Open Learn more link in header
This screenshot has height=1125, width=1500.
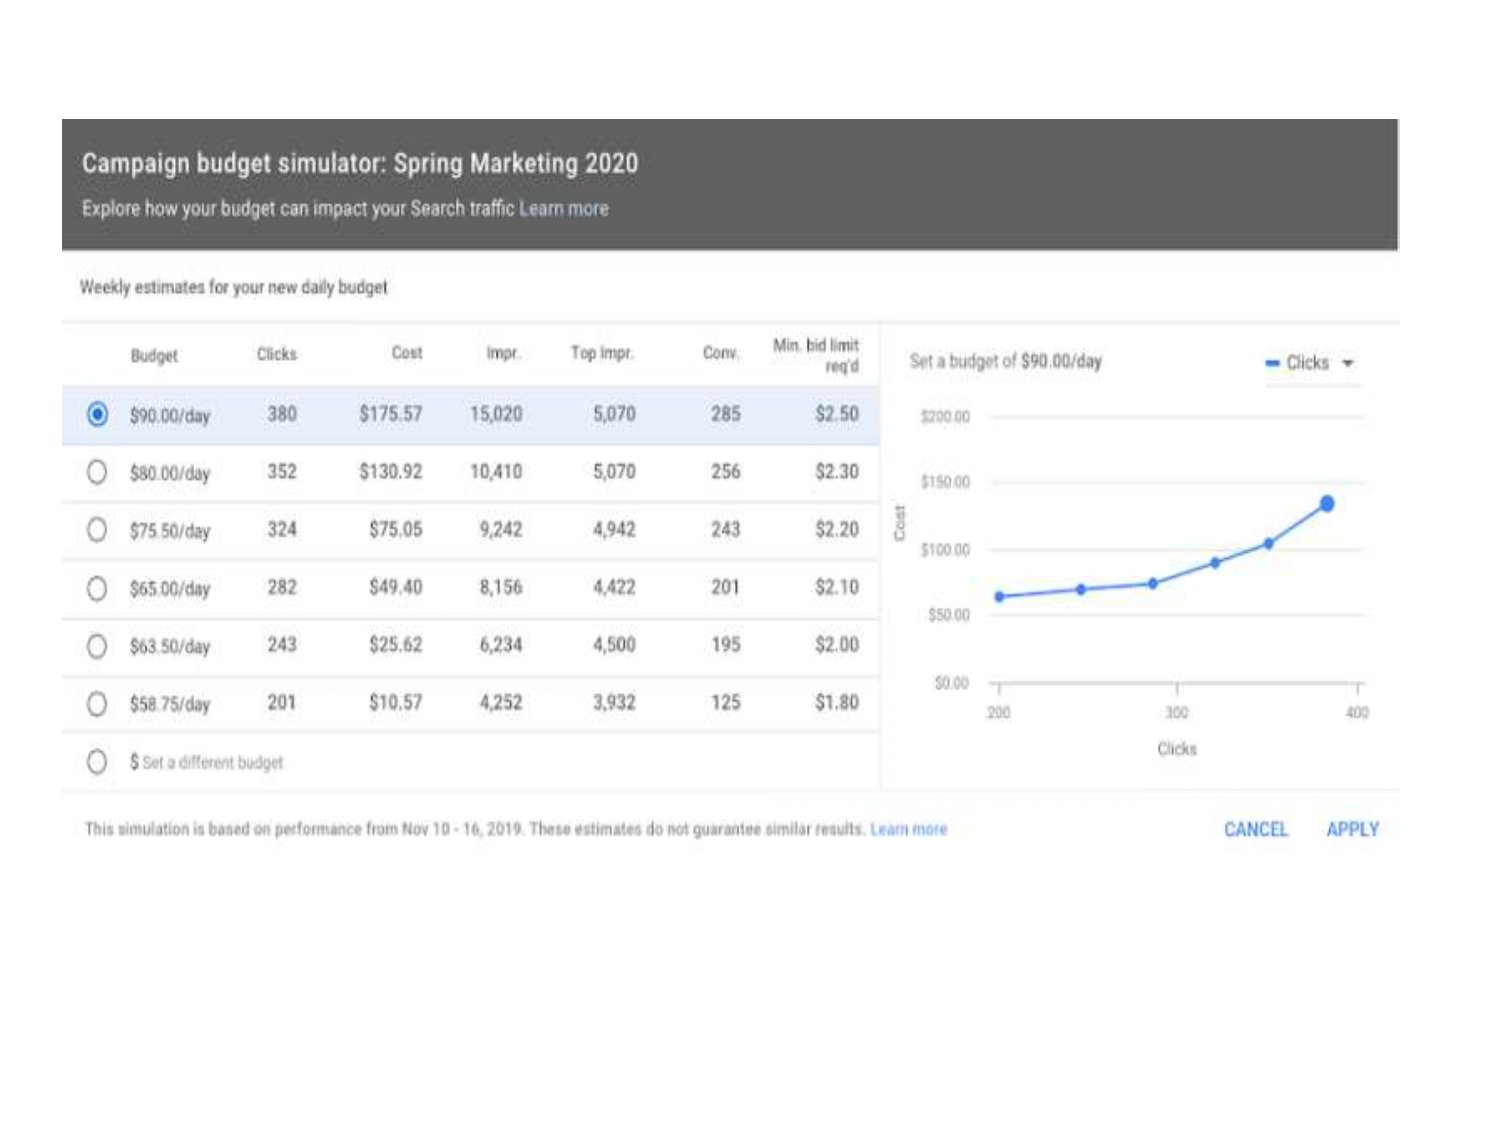point(563,209)
